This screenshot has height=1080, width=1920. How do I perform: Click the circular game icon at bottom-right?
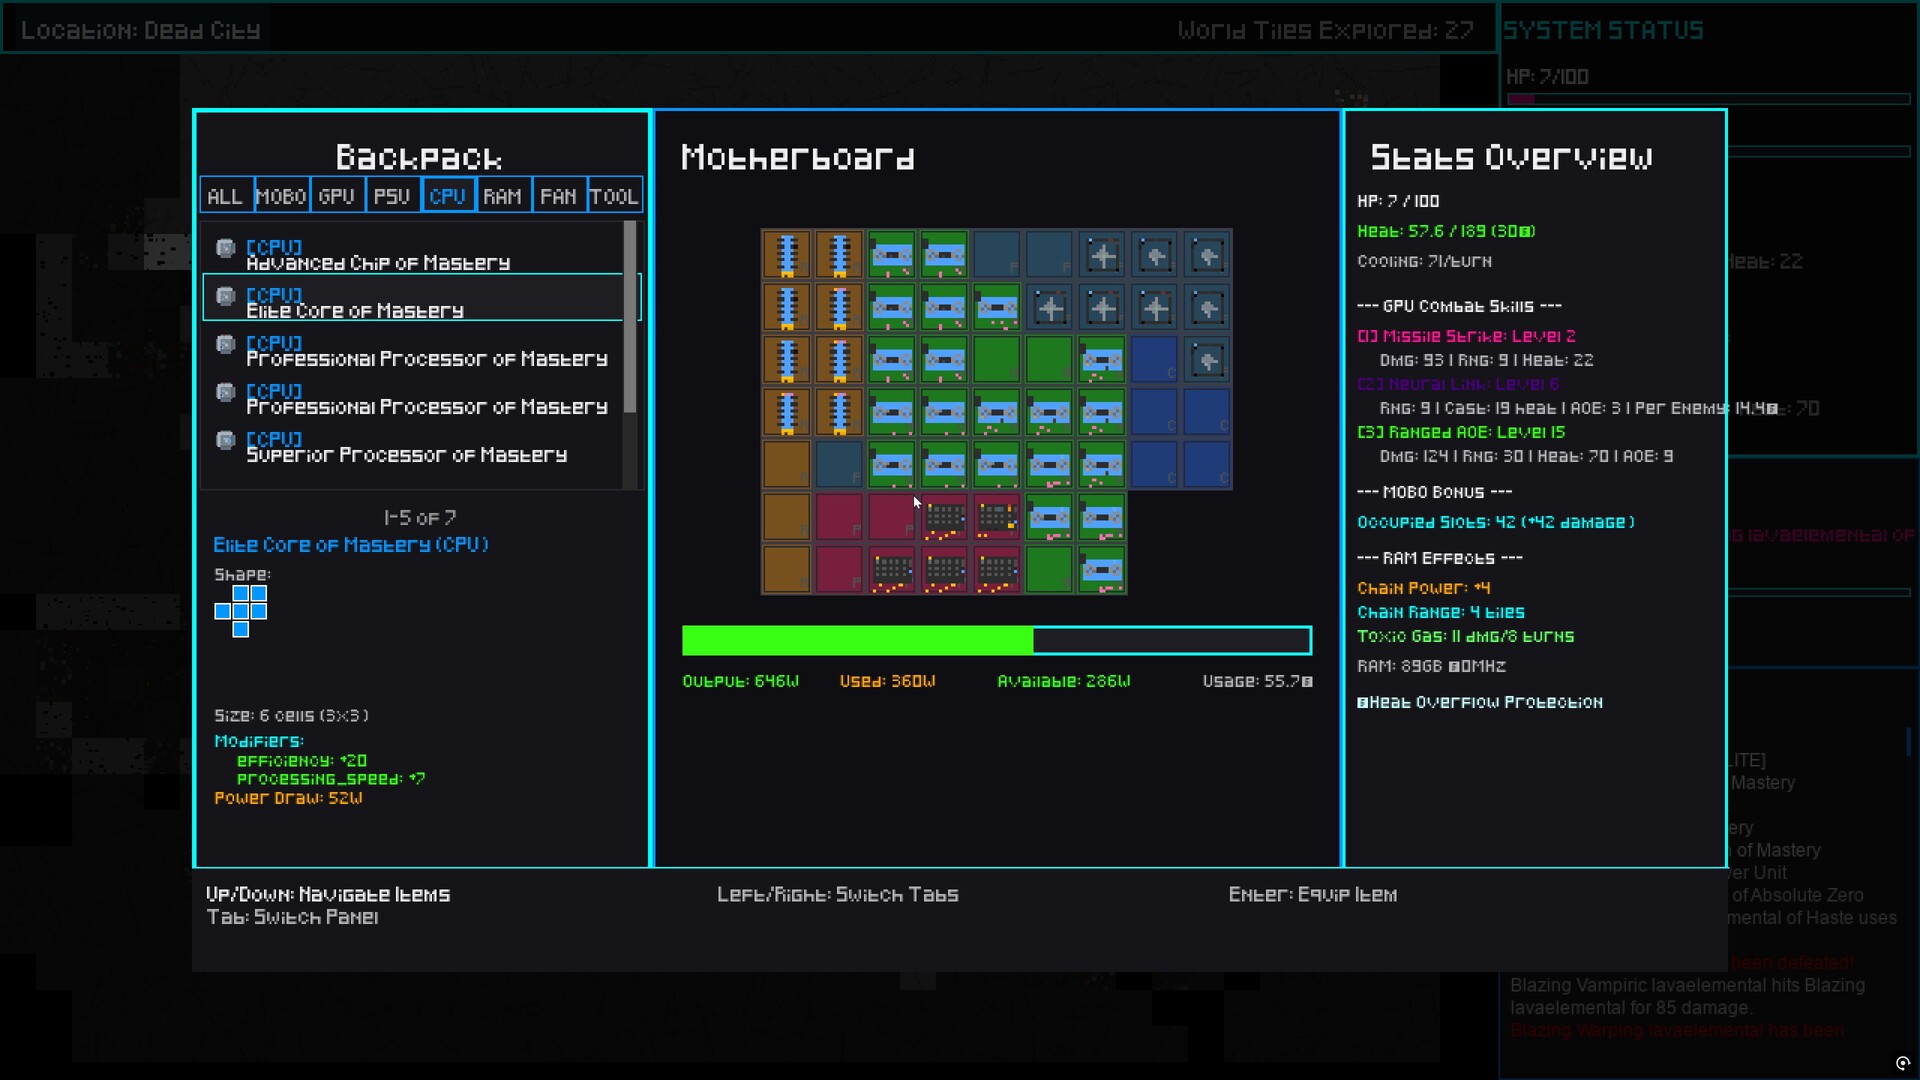pos(1903,1063)
